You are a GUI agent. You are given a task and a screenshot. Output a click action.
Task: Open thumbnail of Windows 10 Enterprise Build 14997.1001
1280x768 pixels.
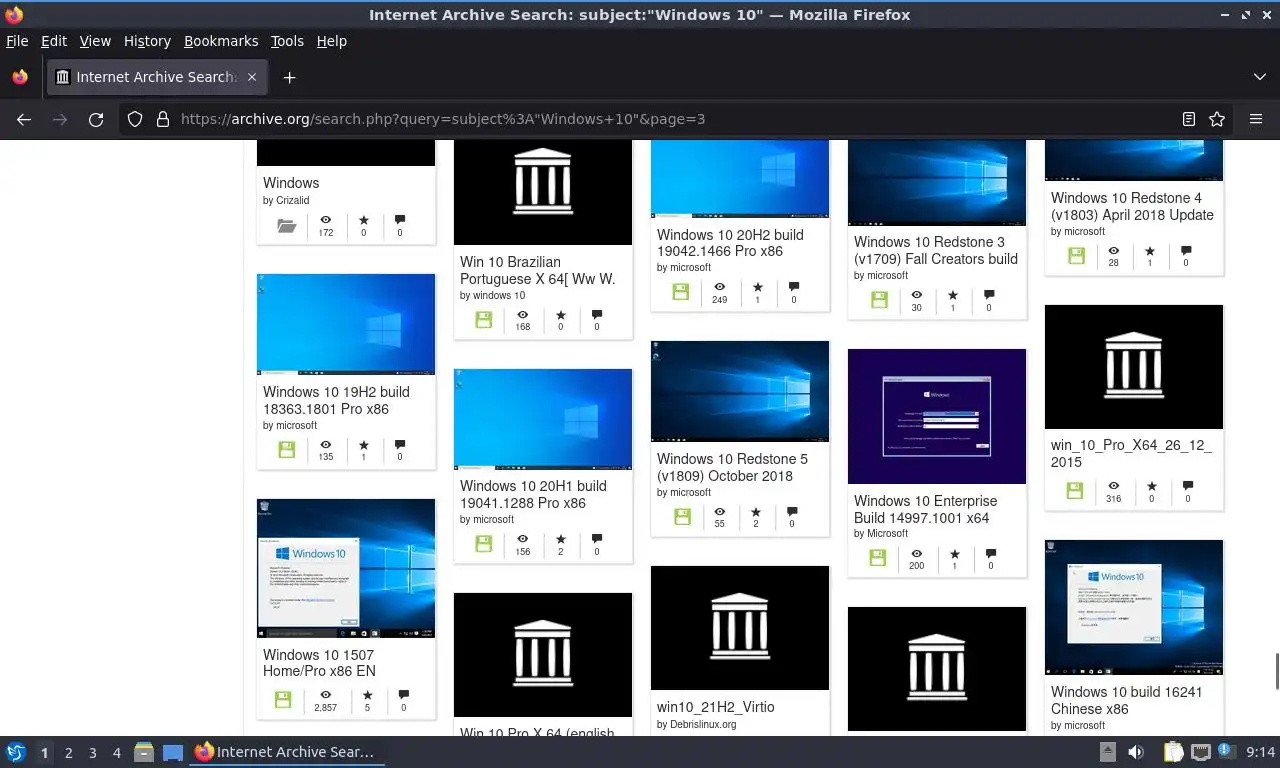tap(937, 416)
